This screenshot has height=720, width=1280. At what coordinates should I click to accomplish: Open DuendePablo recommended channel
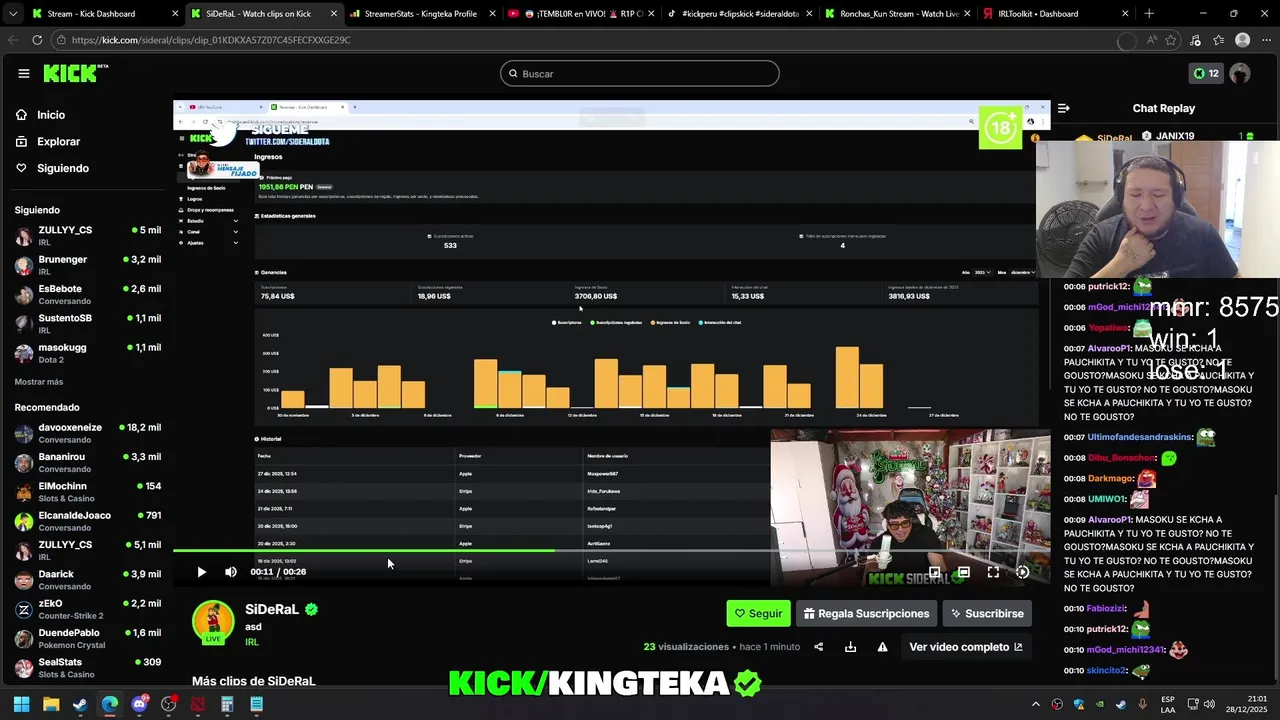coord(88,638)
